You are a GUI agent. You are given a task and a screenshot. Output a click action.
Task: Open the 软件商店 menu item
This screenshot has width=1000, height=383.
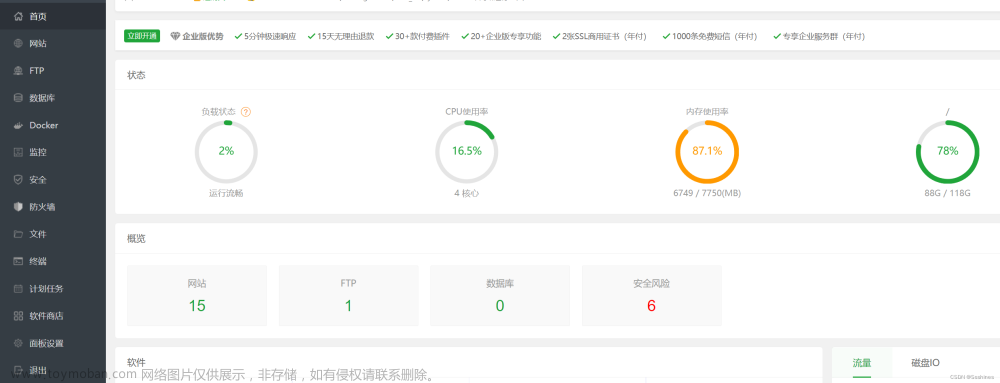coord(53,316)
